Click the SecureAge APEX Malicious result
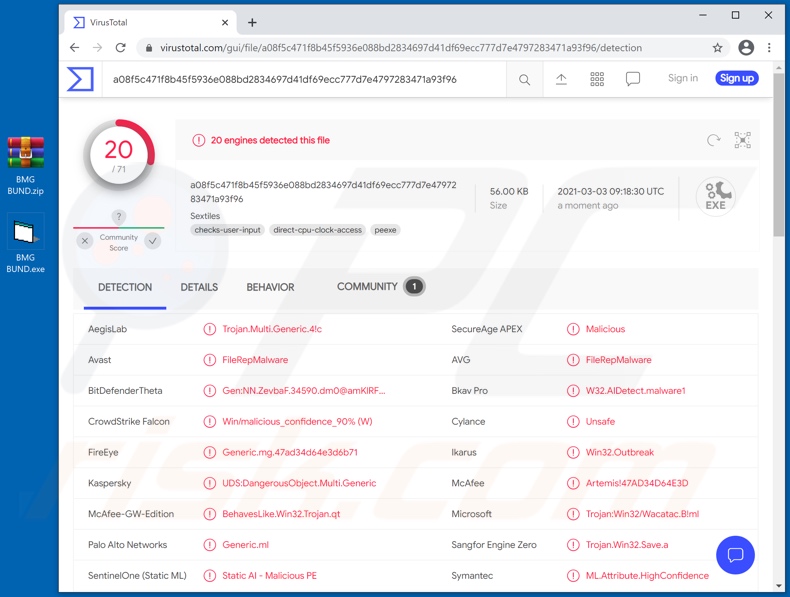This screenshot has width=790, height=597. [x=605, y=329]
